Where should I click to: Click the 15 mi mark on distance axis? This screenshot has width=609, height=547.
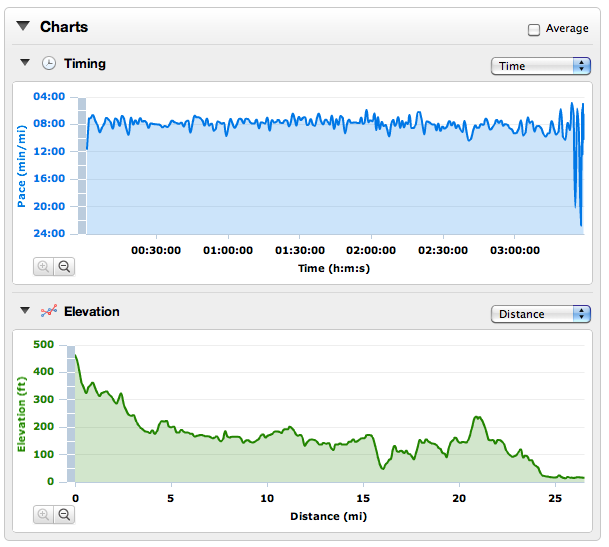click(x=363, y=497)
